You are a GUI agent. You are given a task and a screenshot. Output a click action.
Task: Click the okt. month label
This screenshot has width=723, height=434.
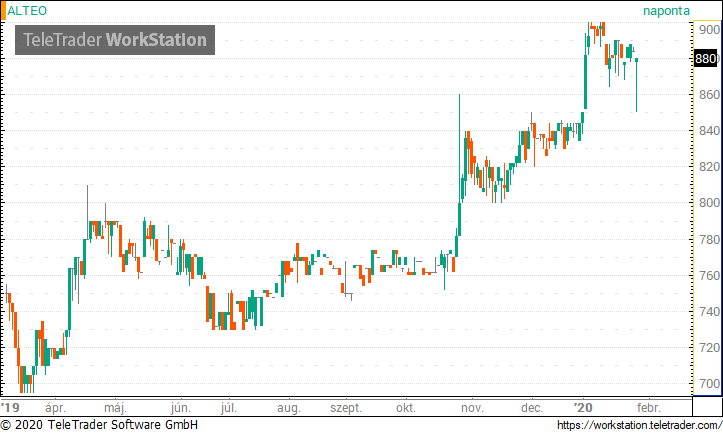406,408
